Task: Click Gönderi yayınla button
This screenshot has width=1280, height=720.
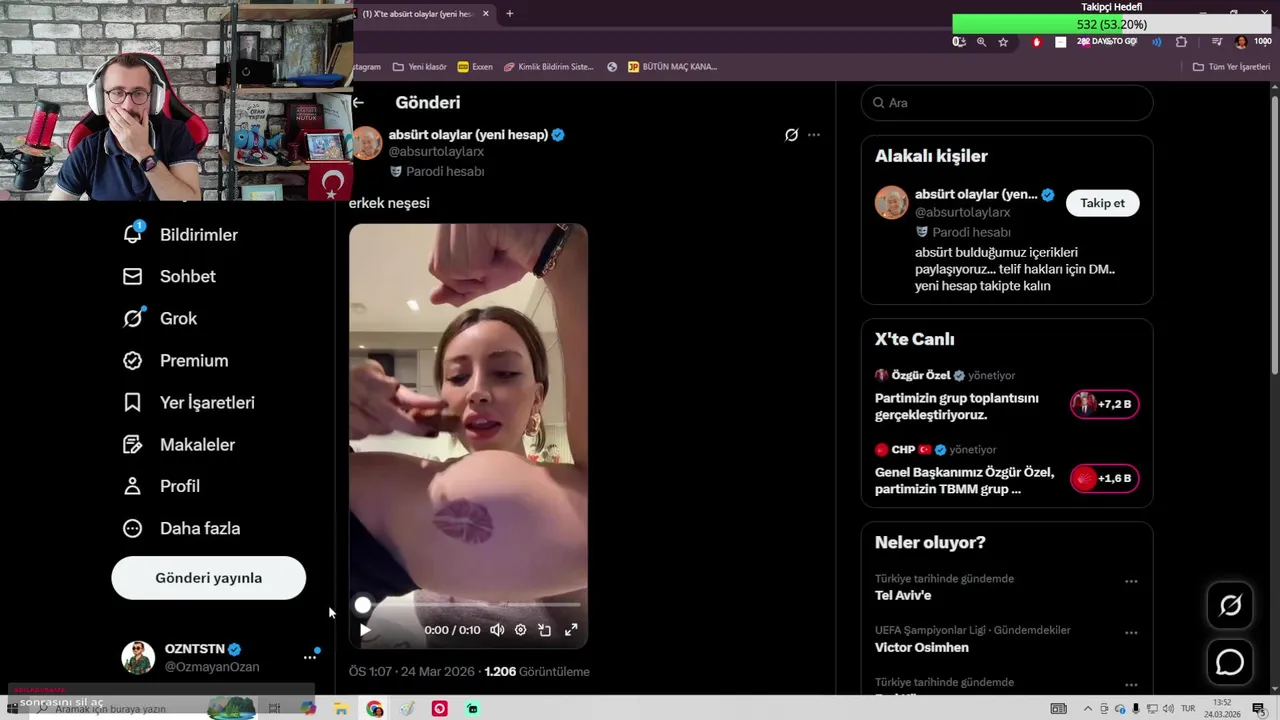Action: tap(208, 578)
